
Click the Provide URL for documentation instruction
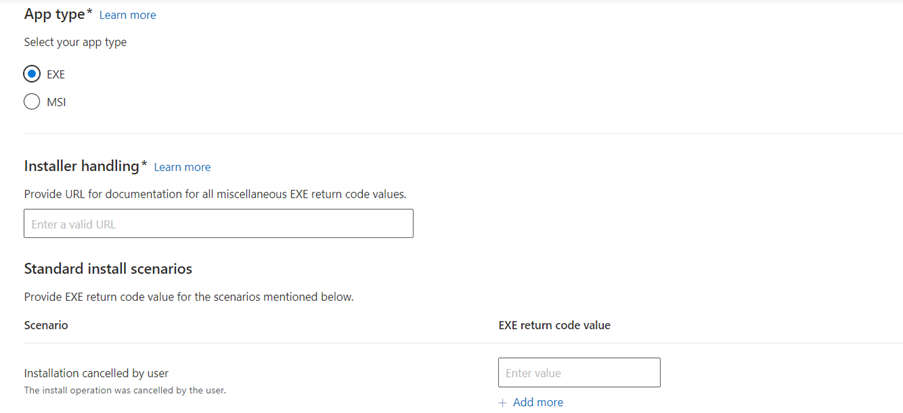pyautogui.click(x=215, y=194)
